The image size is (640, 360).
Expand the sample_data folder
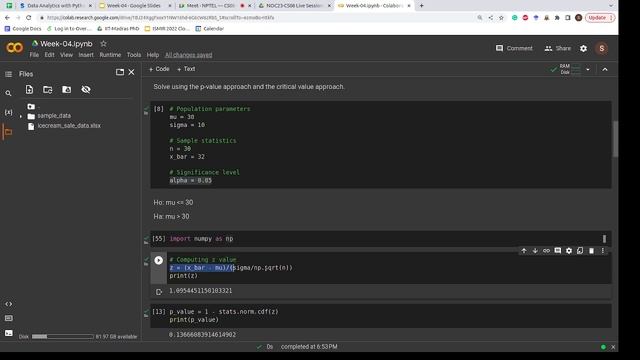pos(21,116)
